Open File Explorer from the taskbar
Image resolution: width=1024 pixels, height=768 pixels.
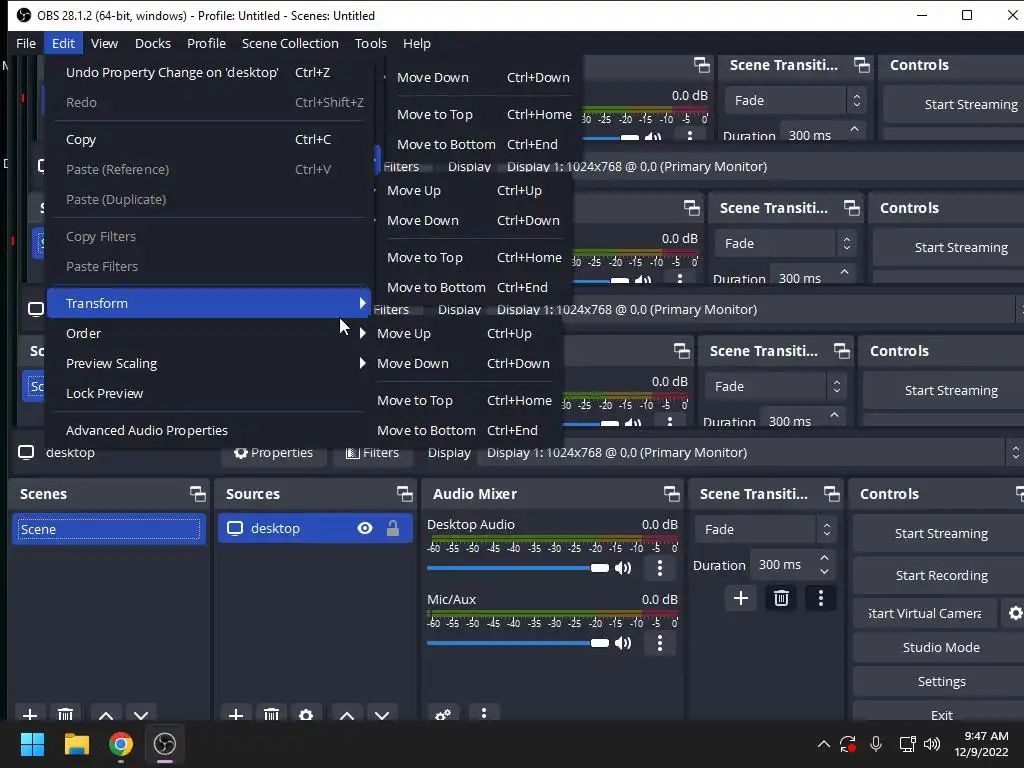pos(77,744)
